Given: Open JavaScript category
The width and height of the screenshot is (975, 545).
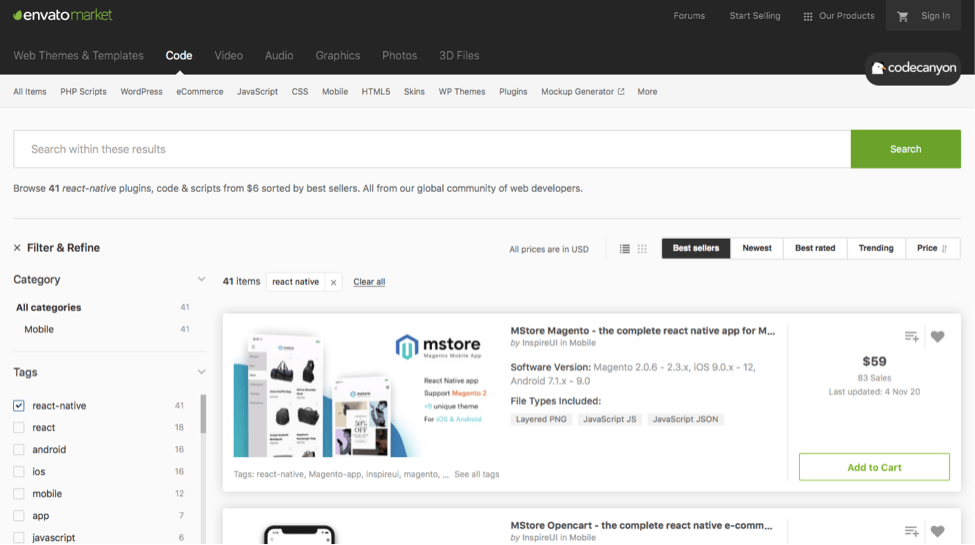Looking at the screenshot, I should 257,91.
